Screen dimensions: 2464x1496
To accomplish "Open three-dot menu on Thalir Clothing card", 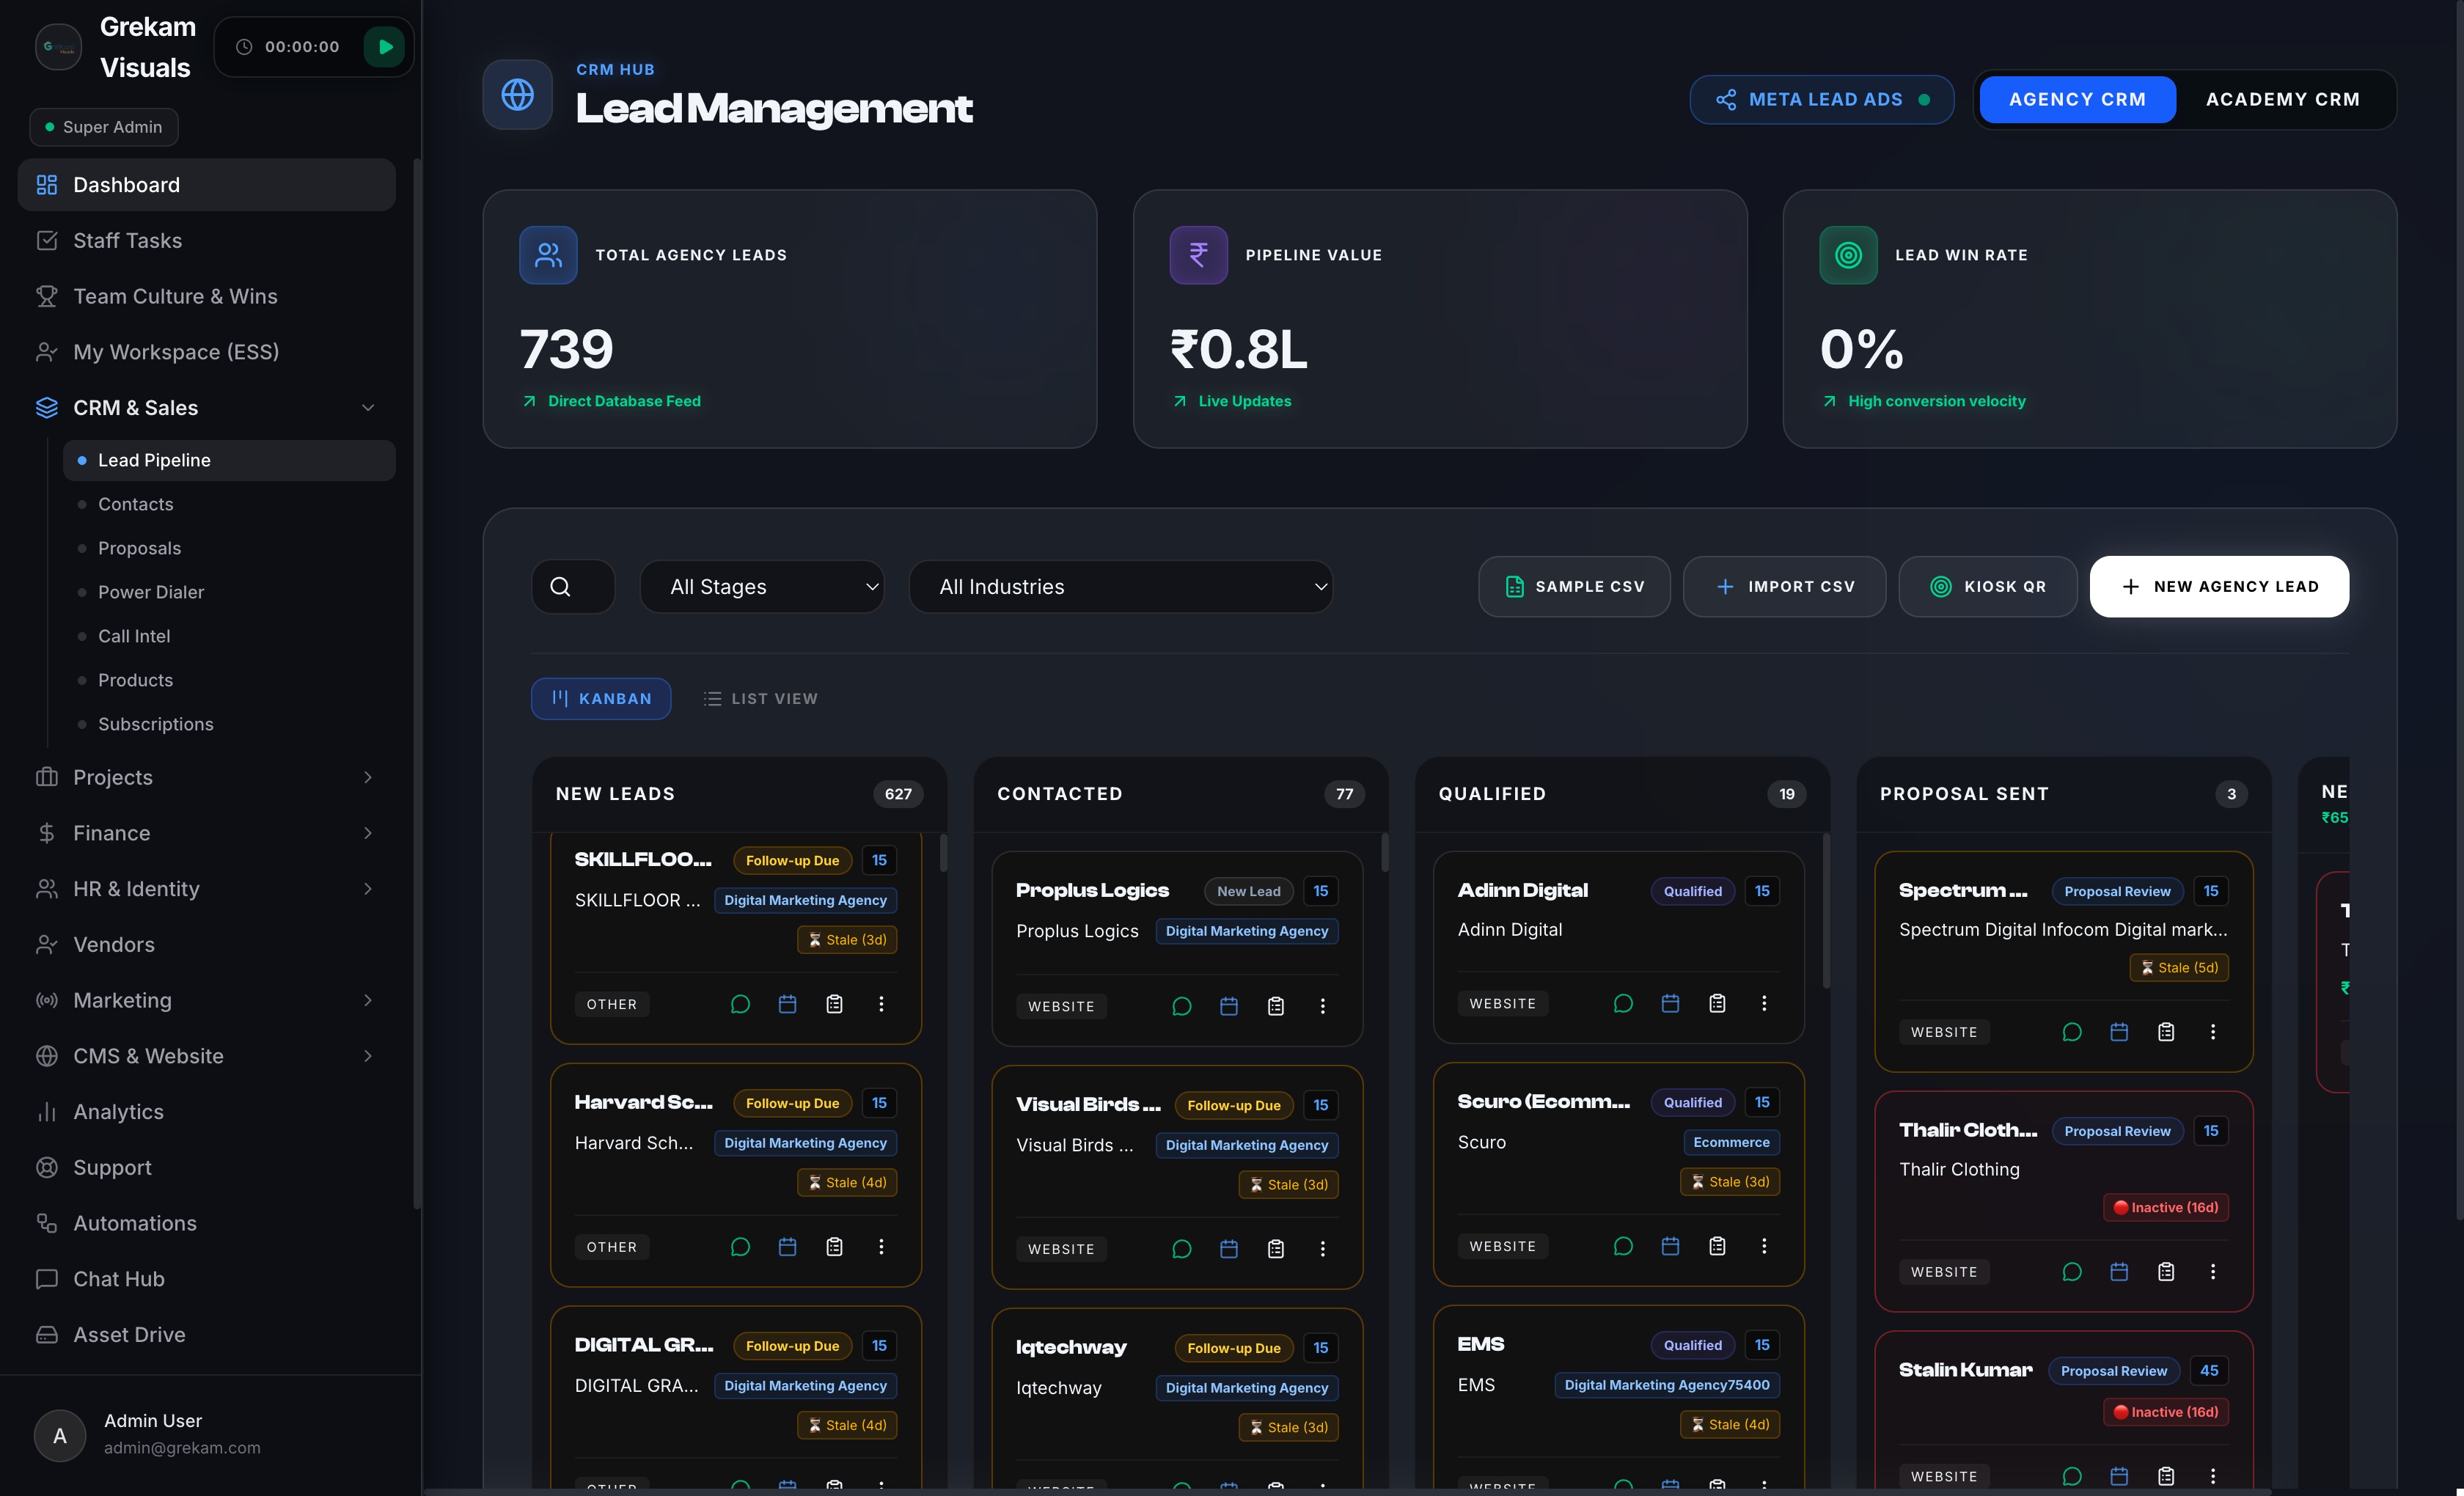I will point(2212,1271).
